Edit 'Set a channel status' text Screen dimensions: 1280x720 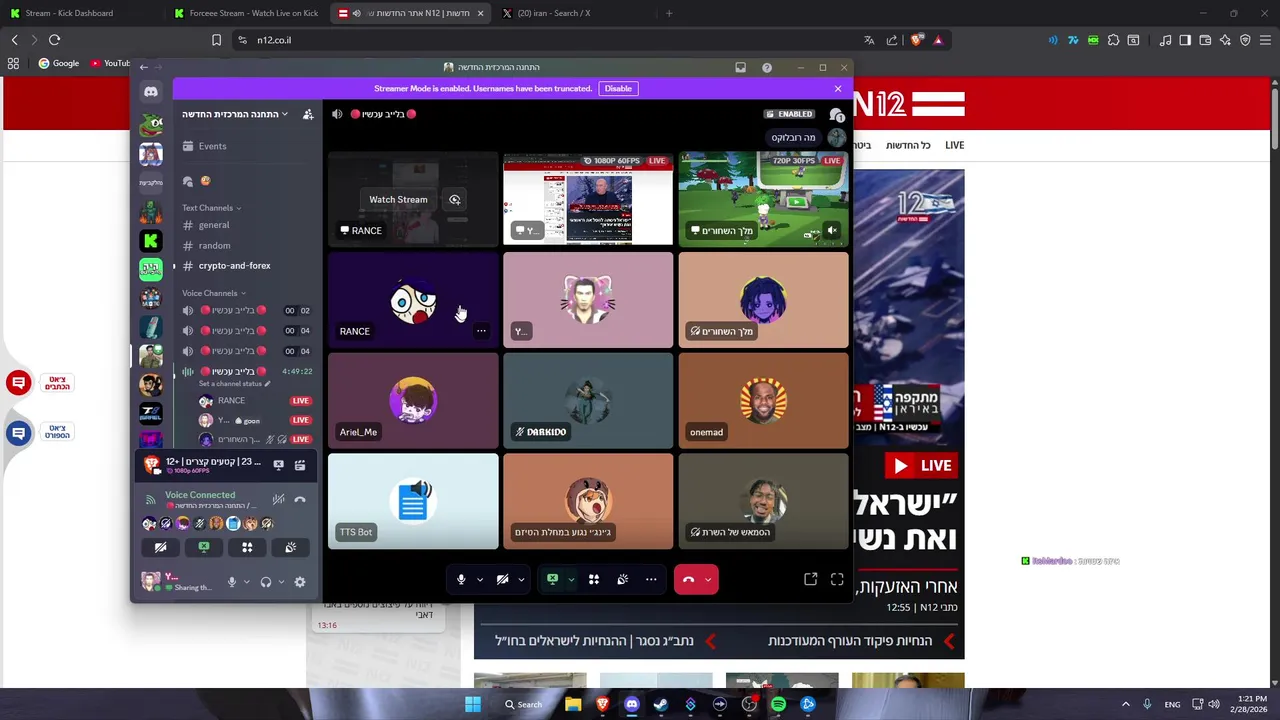(x=234, y=384)
